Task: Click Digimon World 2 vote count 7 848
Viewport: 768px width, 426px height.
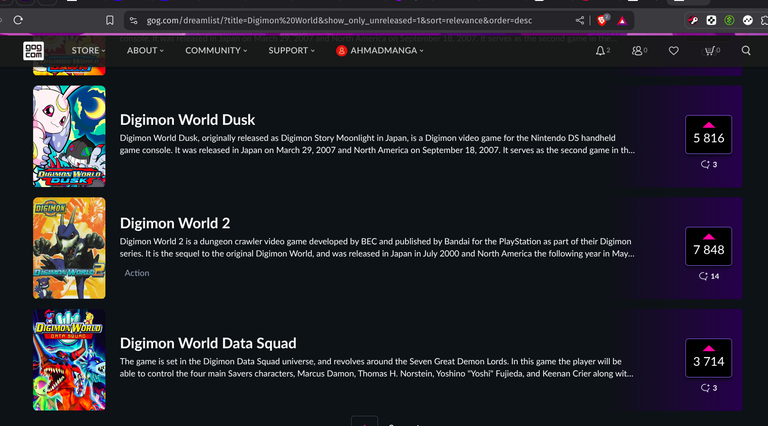Action: tap(709, 250)
